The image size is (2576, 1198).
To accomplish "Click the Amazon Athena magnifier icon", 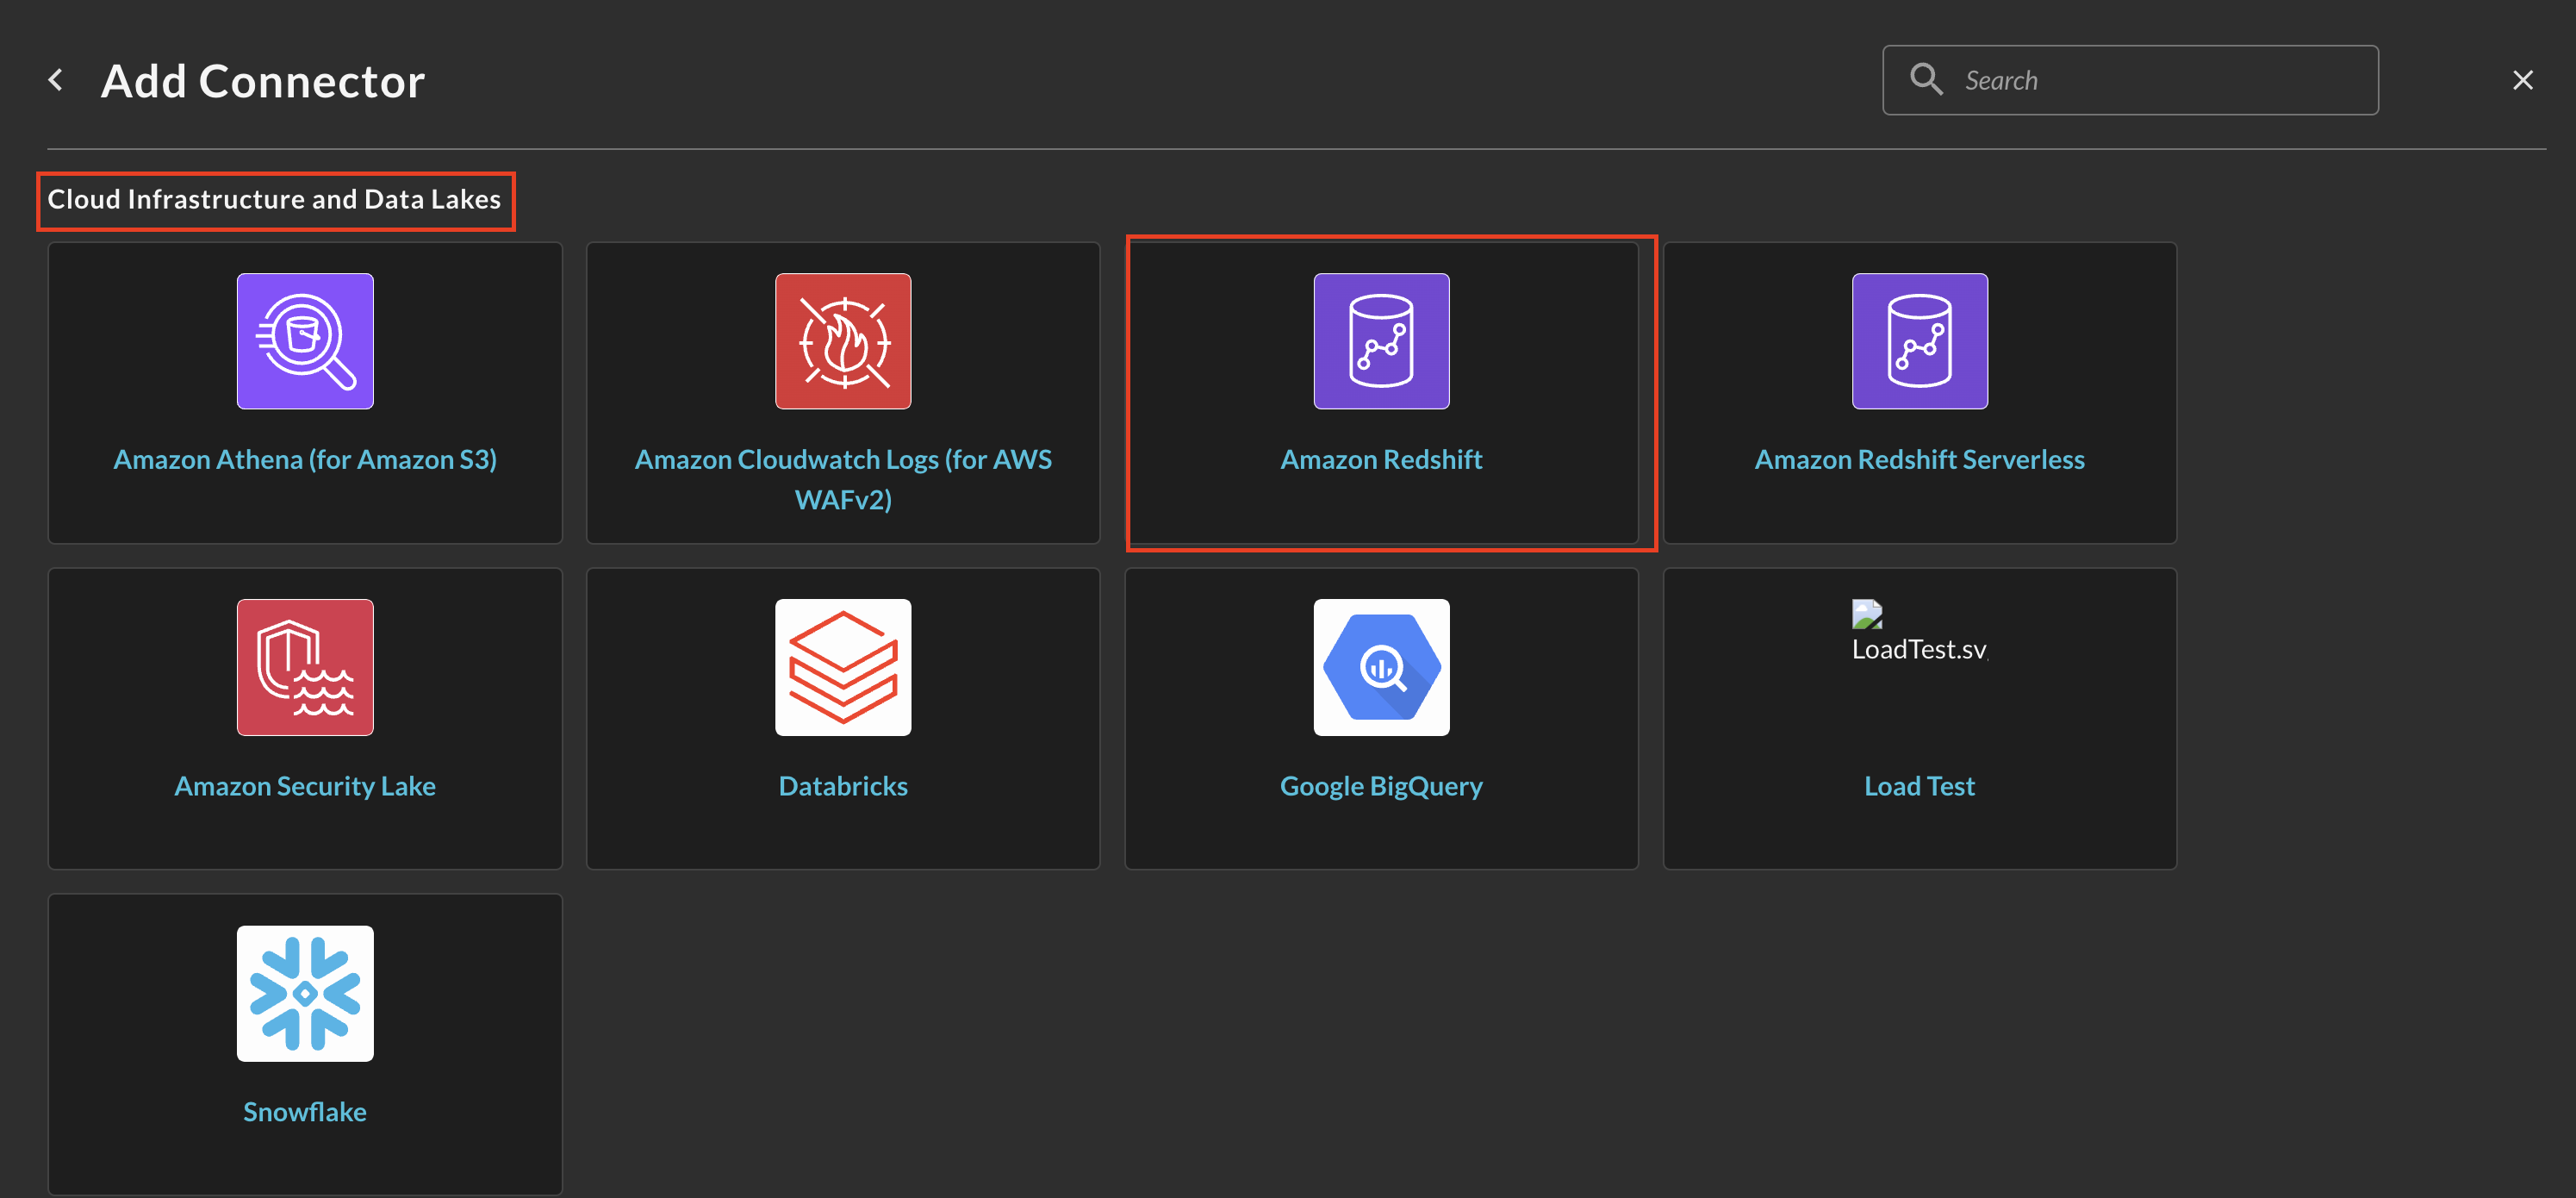I will pos(305,341).
